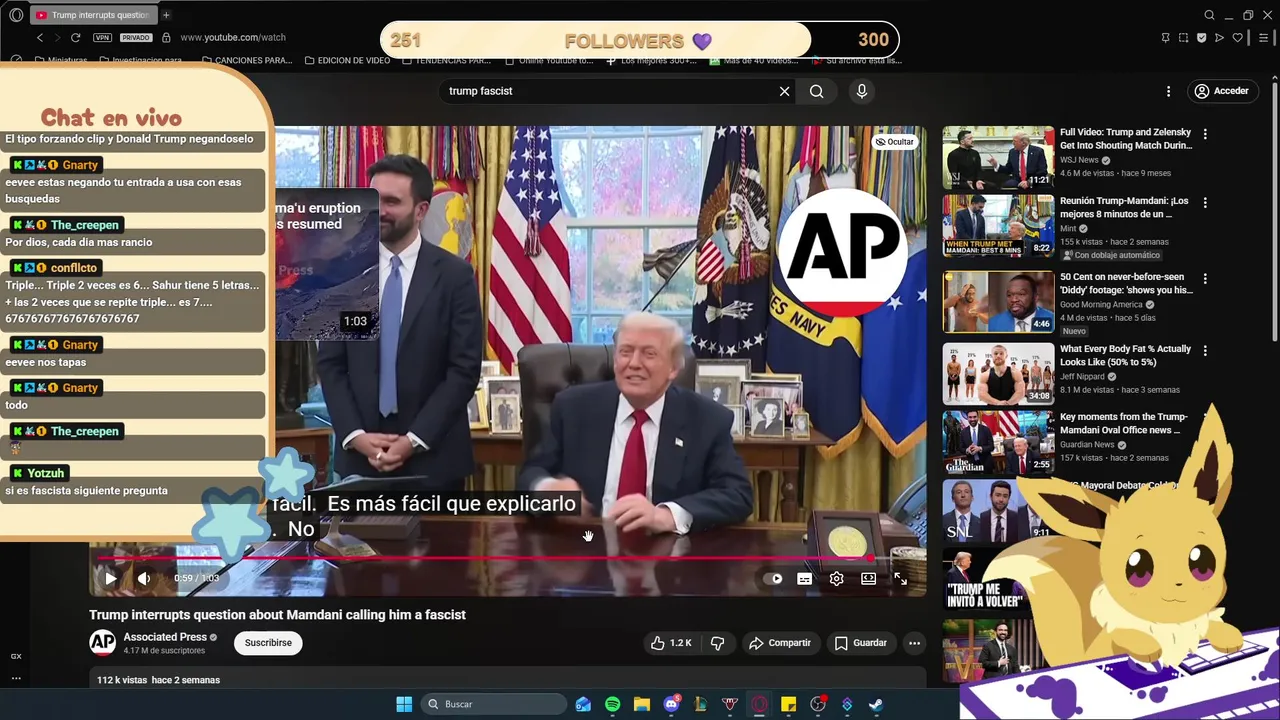Viewport: 1280px width, 720px height.
Task: Open Windows Start menu
Action: point(404,704)
